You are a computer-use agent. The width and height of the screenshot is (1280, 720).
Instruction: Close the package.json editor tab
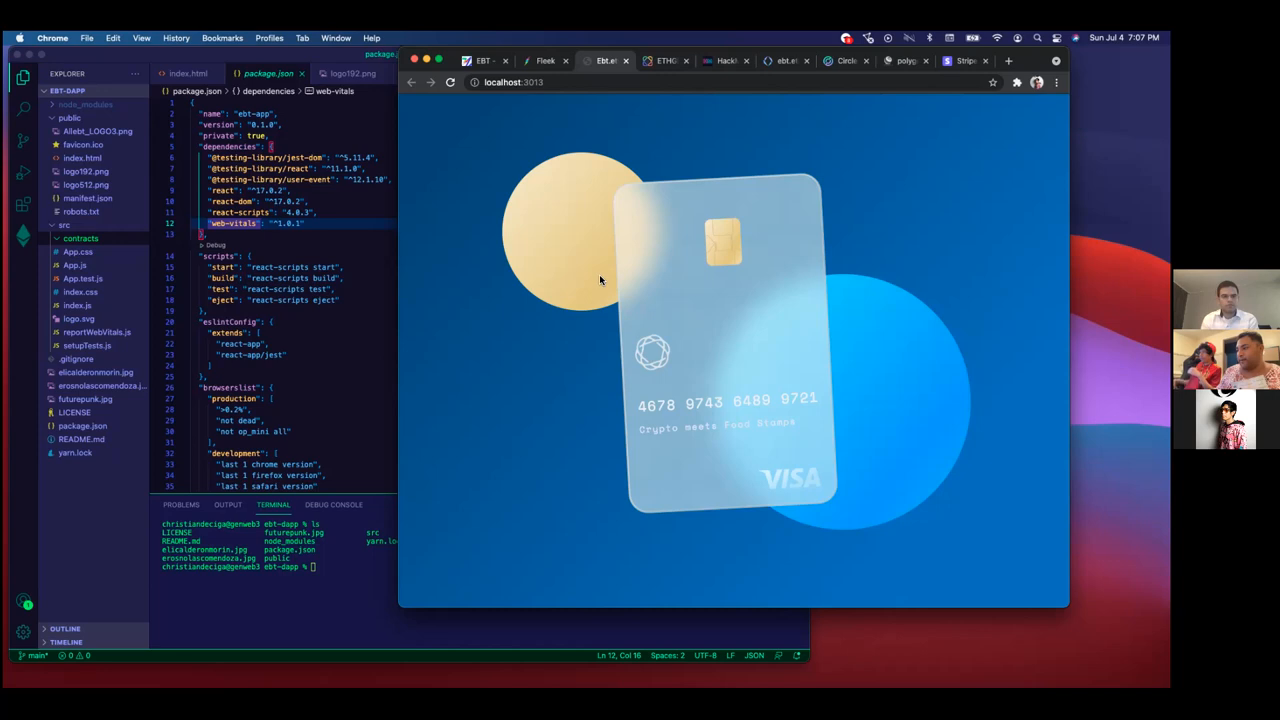(301, 74)
